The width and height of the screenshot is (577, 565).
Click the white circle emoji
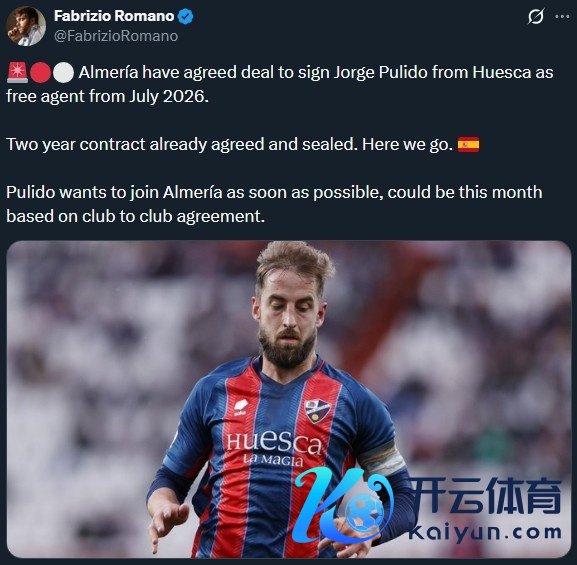pos(63,73)
